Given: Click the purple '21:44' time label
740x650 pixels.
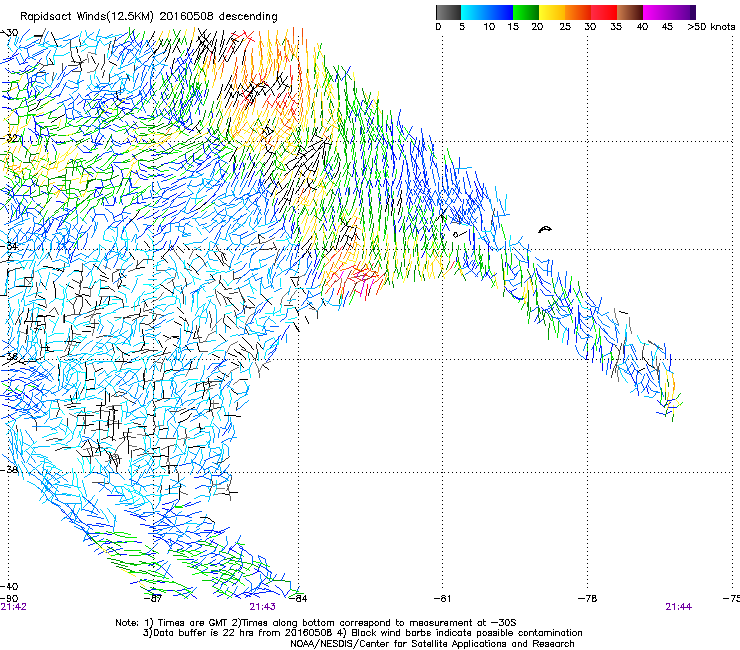Looking at the screenshot, I should coord(679,607).
